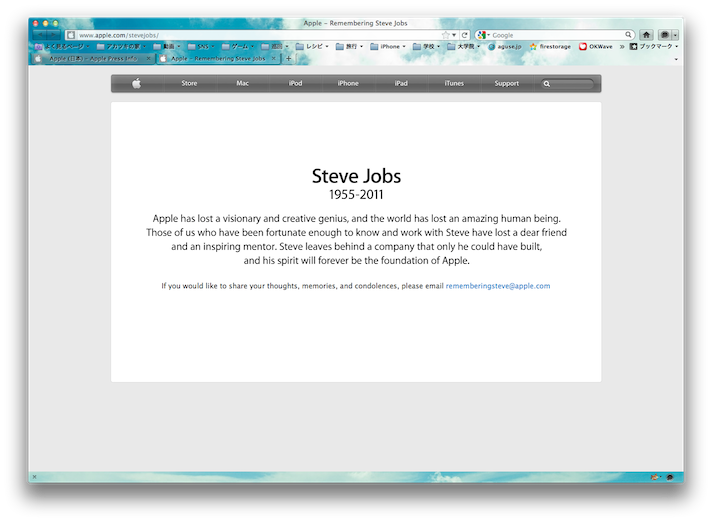Reload the page with the refresh icon
The image size is (712, 522).
coord(465,35)
